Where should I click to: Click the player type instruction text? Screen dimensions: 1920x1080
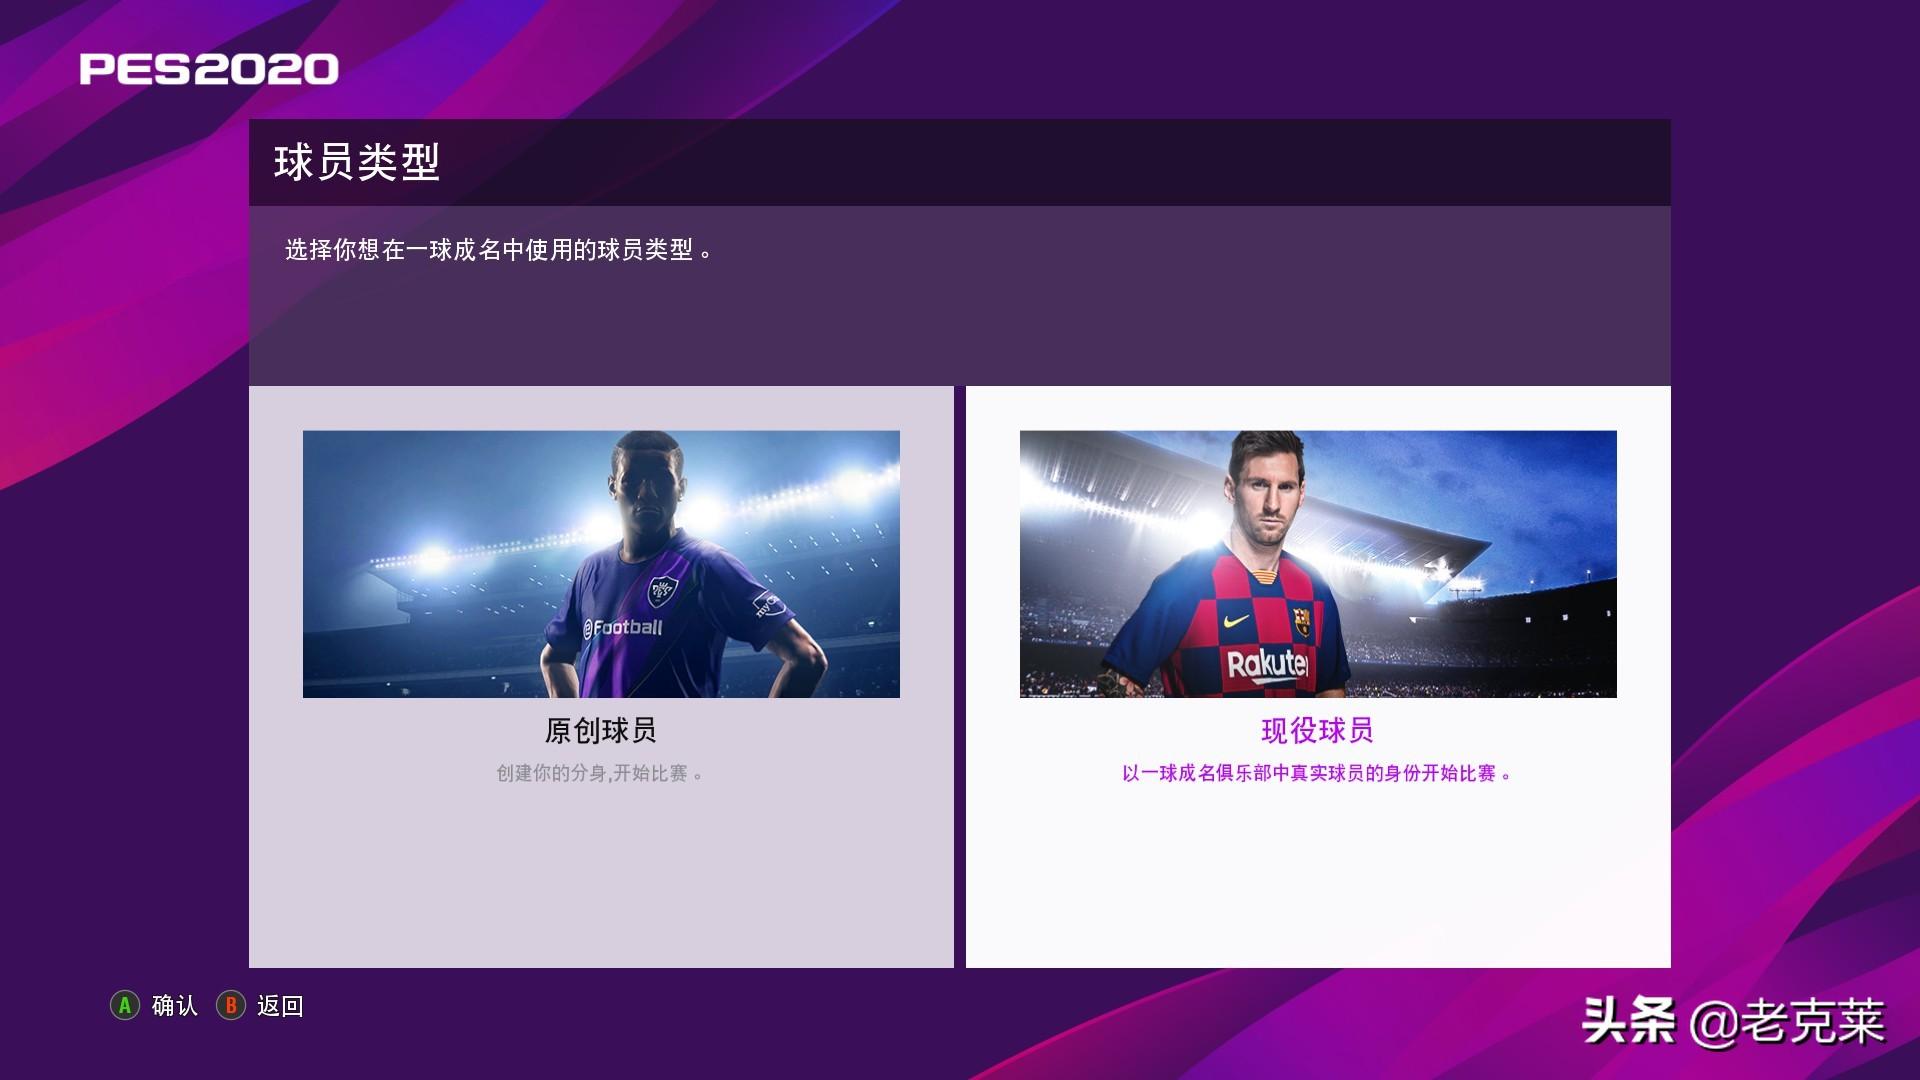499,250
